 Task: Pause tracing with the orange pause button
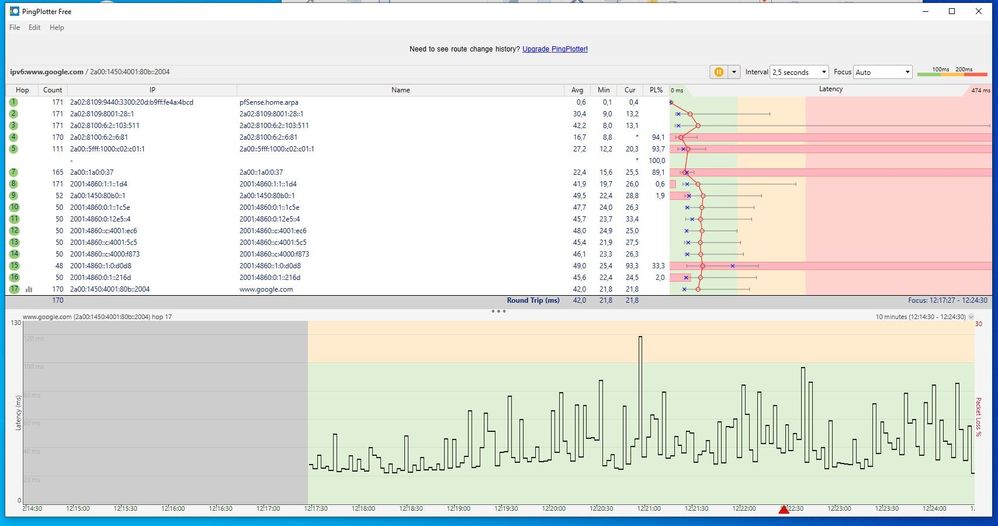tap(719, 72)
